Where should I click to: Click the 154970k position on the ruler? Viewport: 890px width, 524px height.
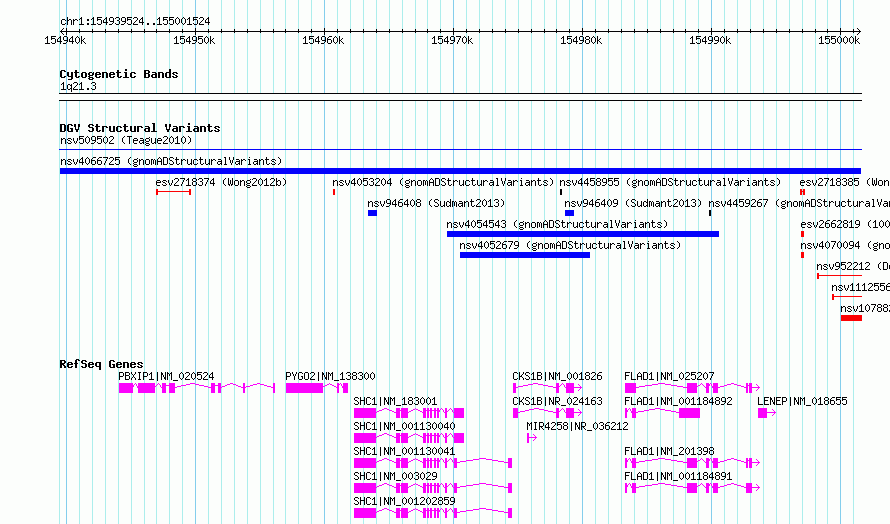tap(452, 40)
